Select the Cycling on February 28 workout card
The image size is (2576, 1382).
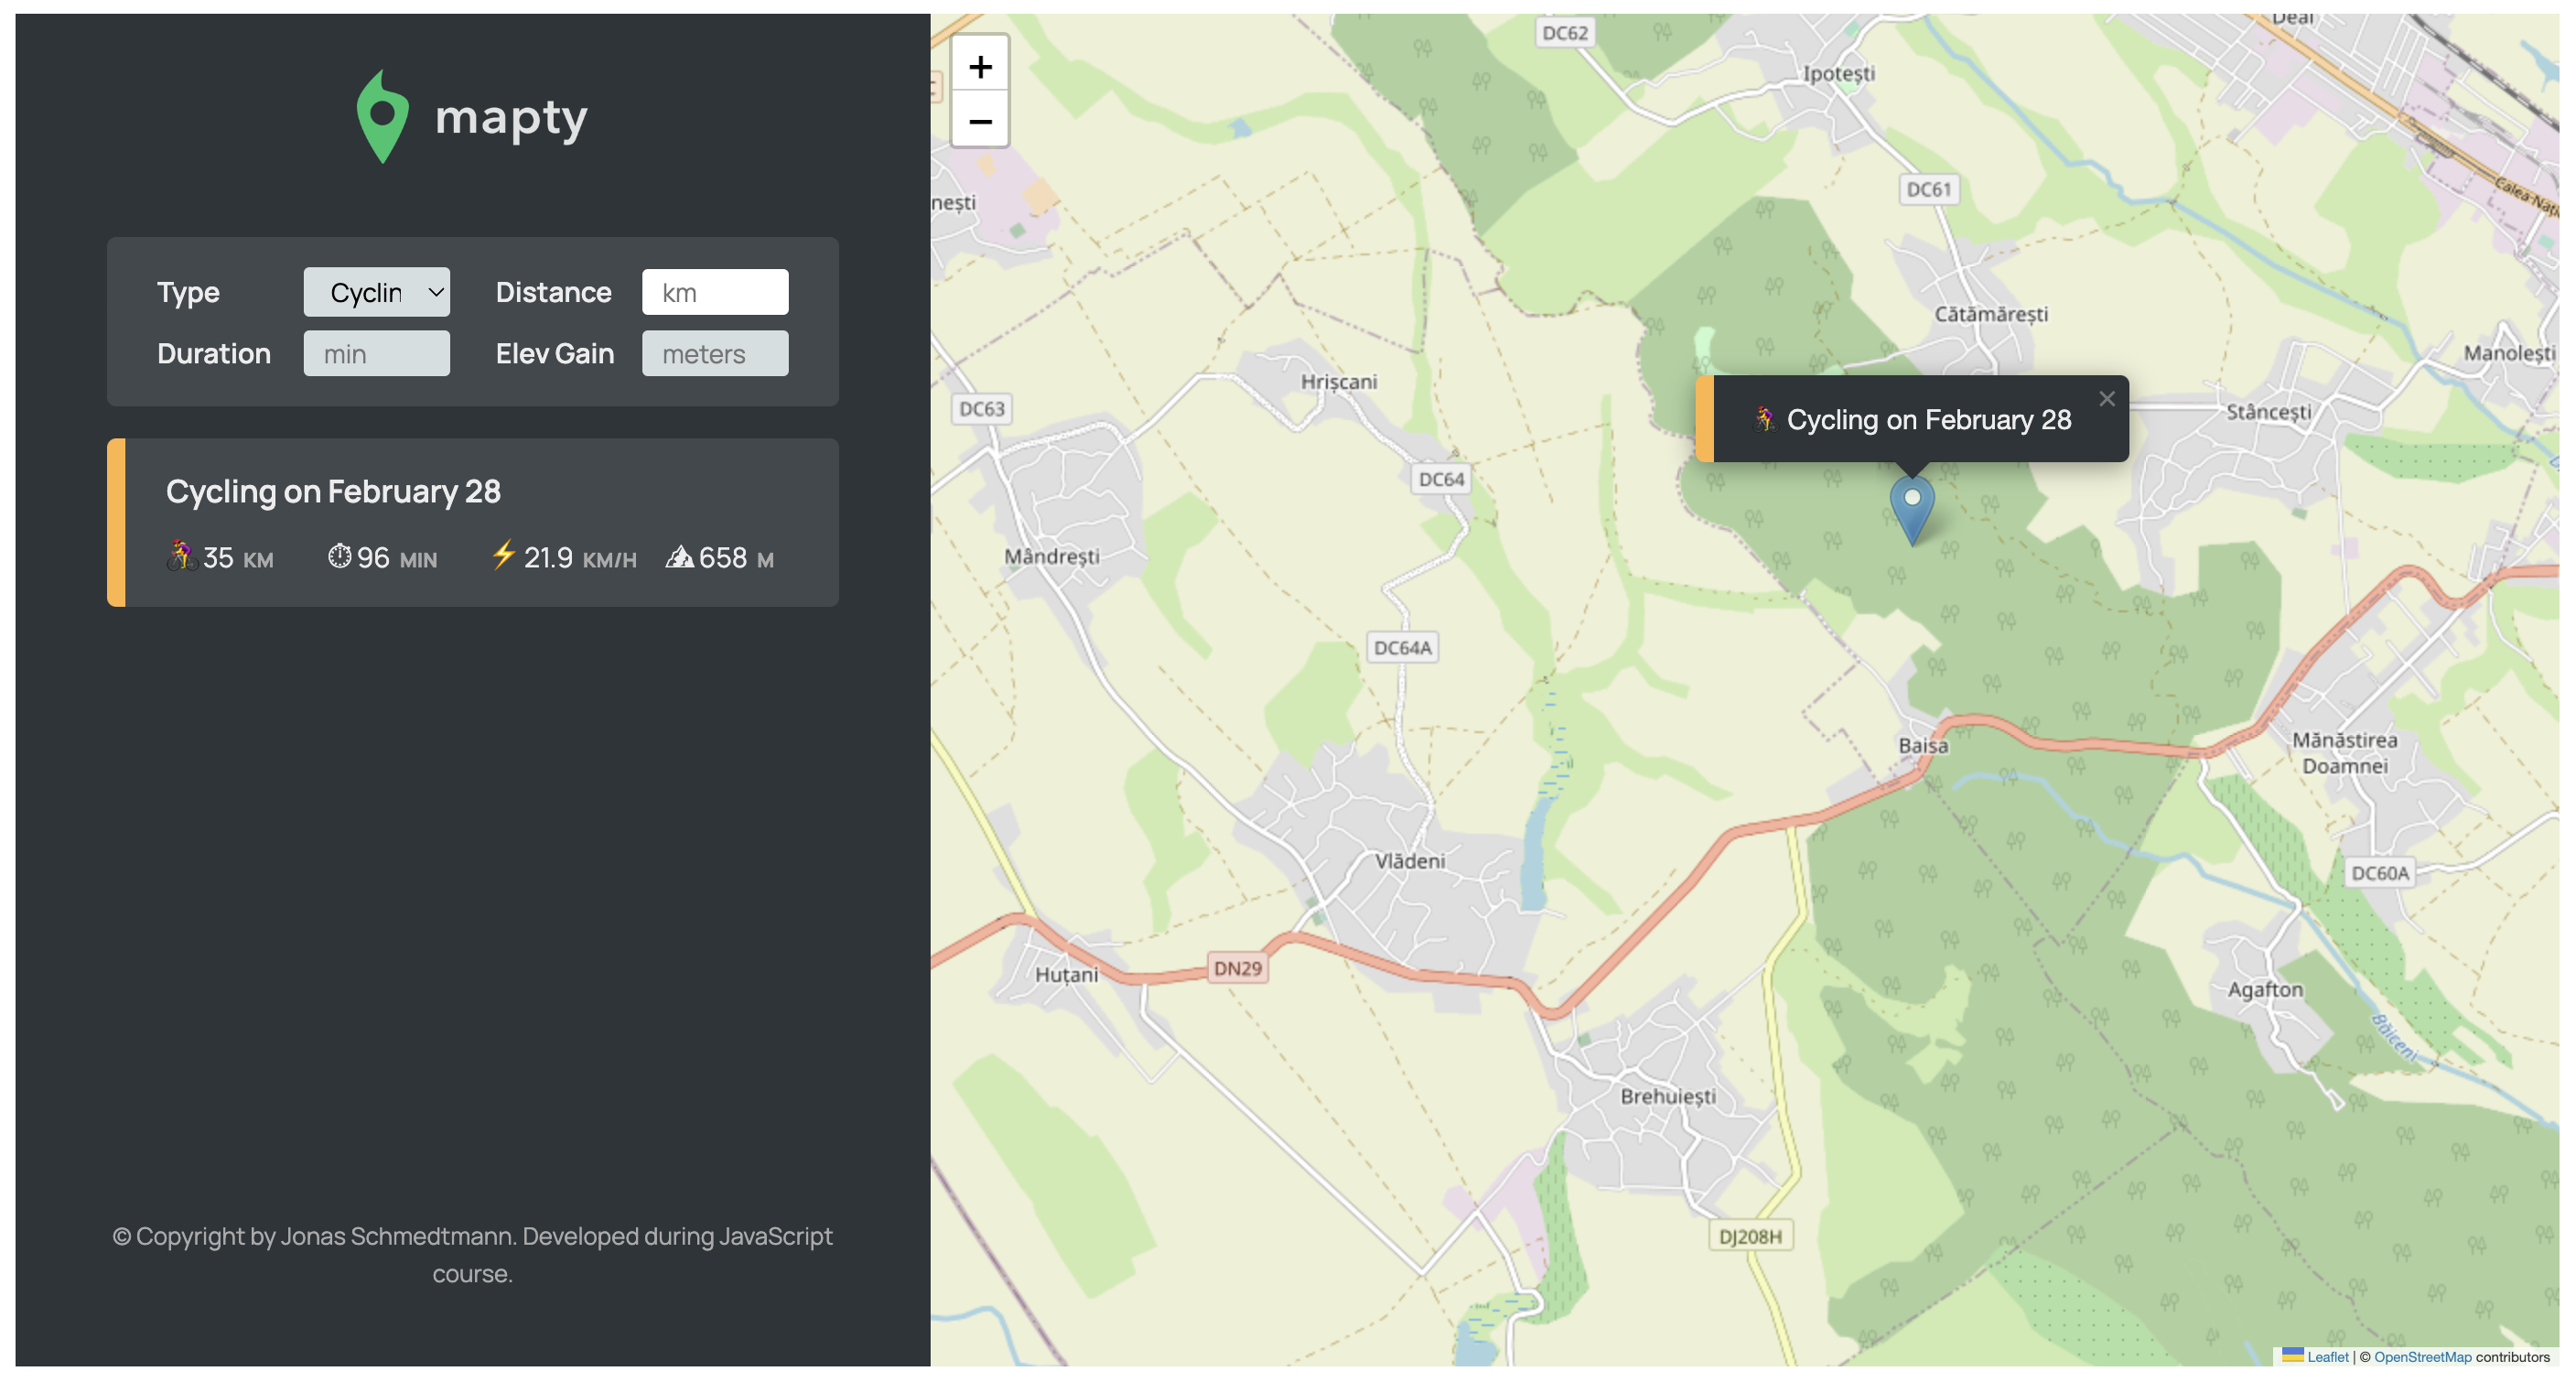[x=473, y=523]
